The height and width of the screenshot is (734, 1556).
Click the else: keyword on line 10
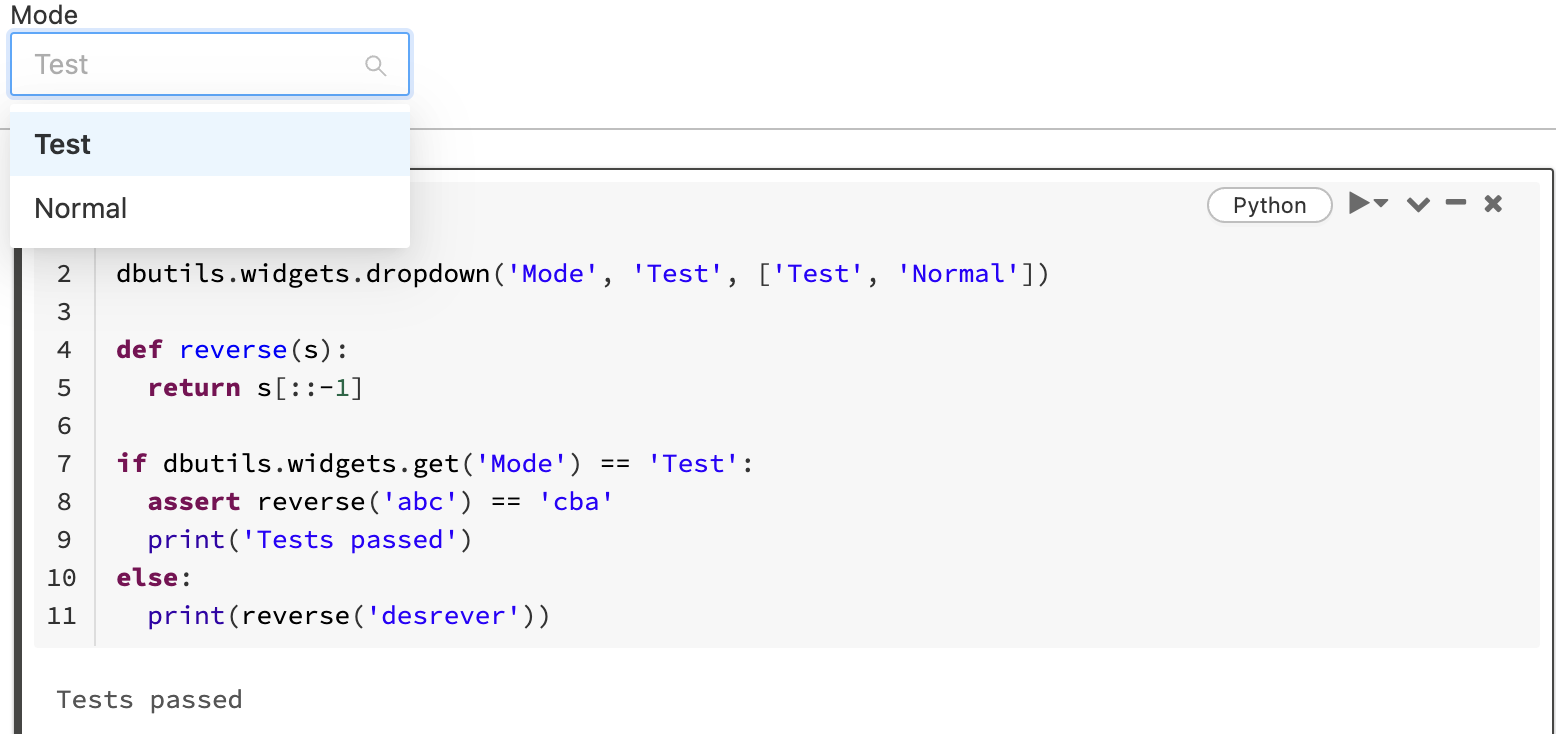pyautogui.click(x=153, y=578)
